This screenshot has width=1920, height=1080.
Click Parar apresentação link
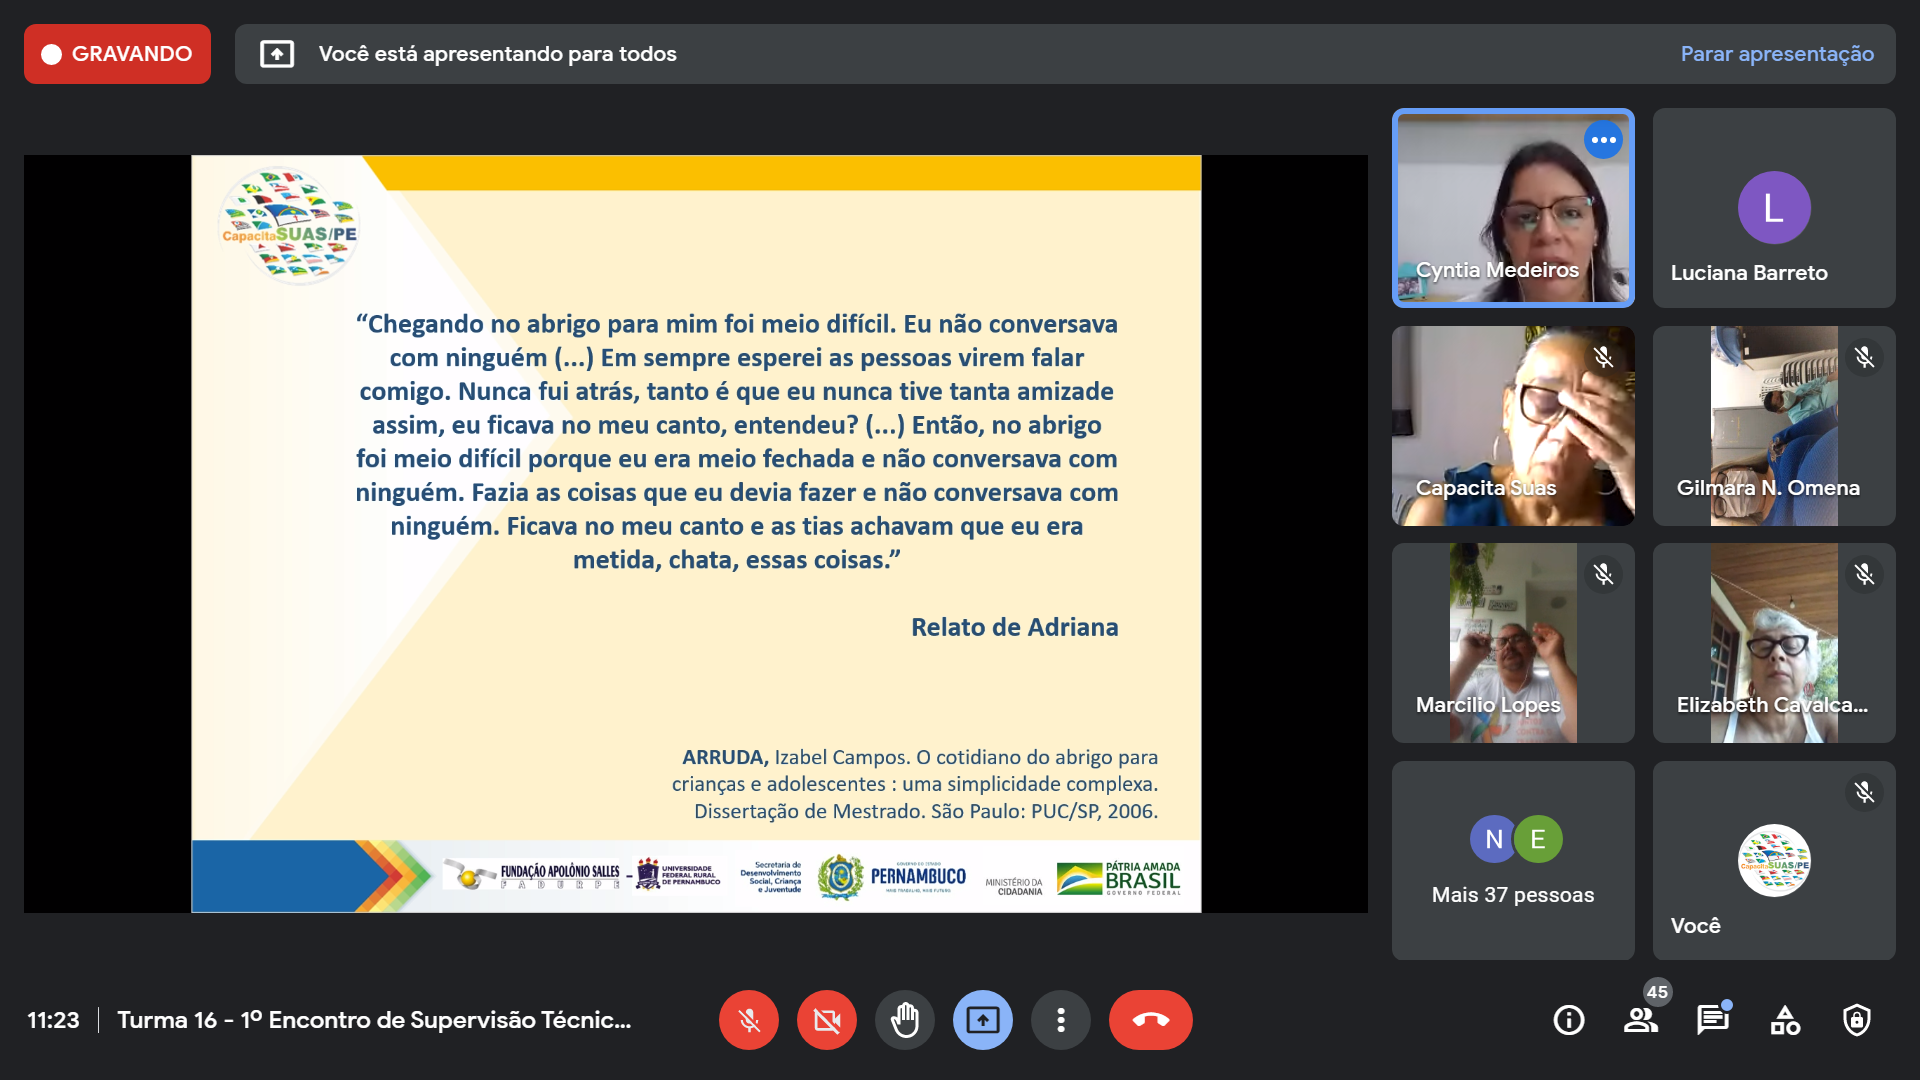pyautogui.click(x=1776, y=54)
